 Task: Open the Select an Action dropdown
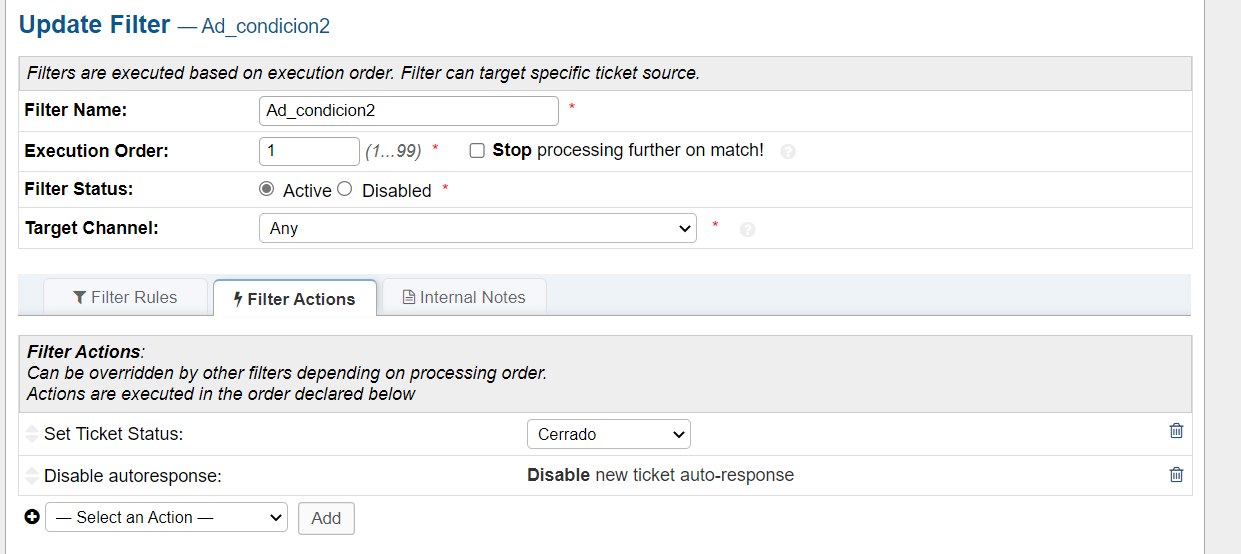click(x=166, y=517)
